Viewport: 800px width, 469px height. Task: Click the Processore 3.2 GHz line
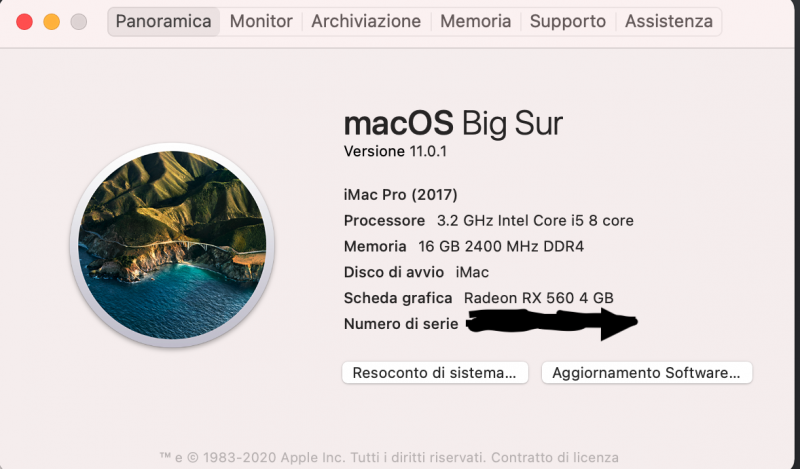tap(488, 220)
